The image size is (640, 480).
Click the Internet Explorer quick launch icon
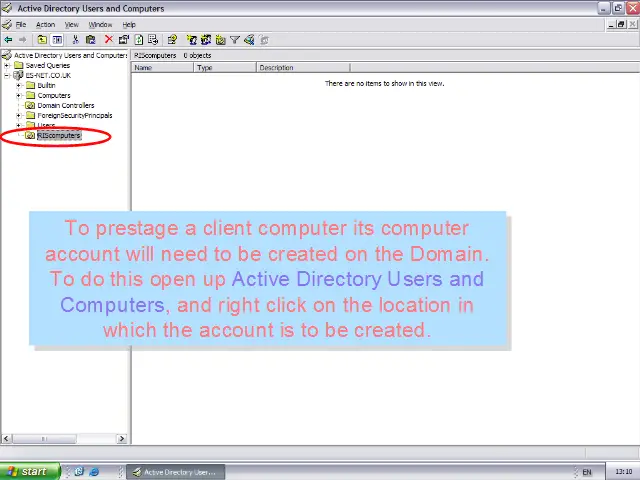tap(81, 471)
